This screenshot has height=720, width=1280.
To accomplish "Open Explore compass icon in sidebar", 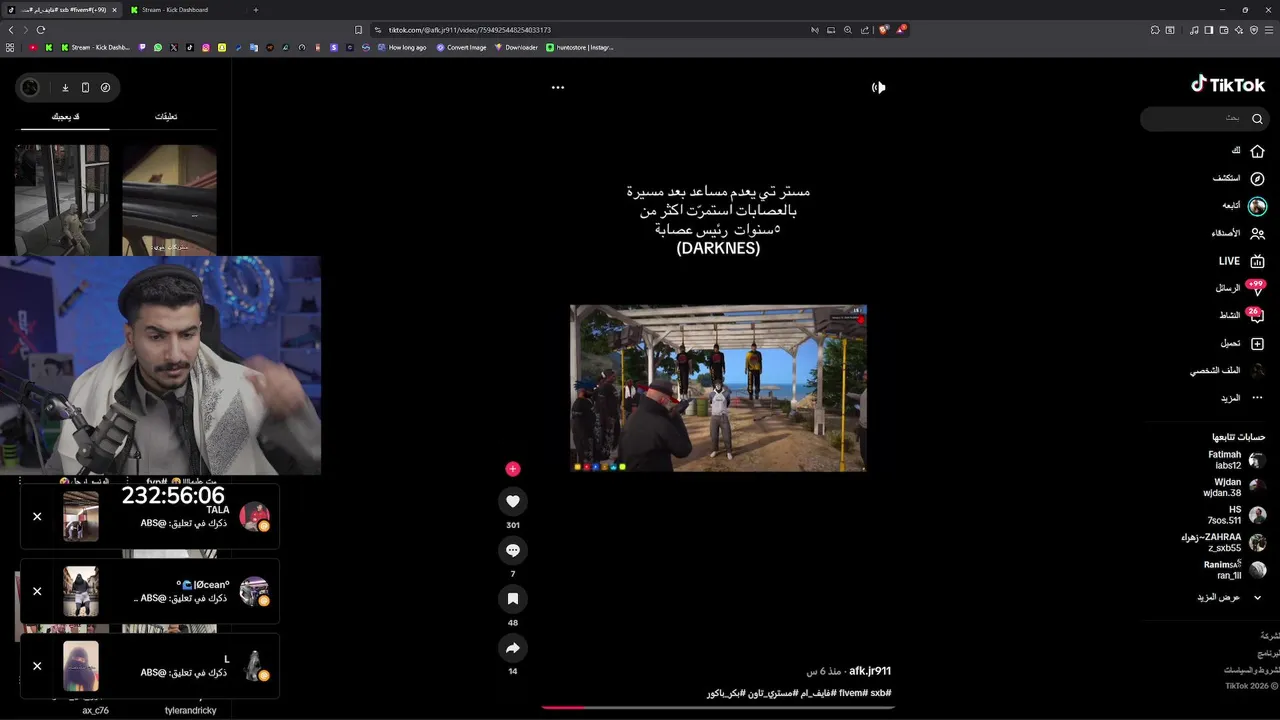I will click(x=1257, y=178).
